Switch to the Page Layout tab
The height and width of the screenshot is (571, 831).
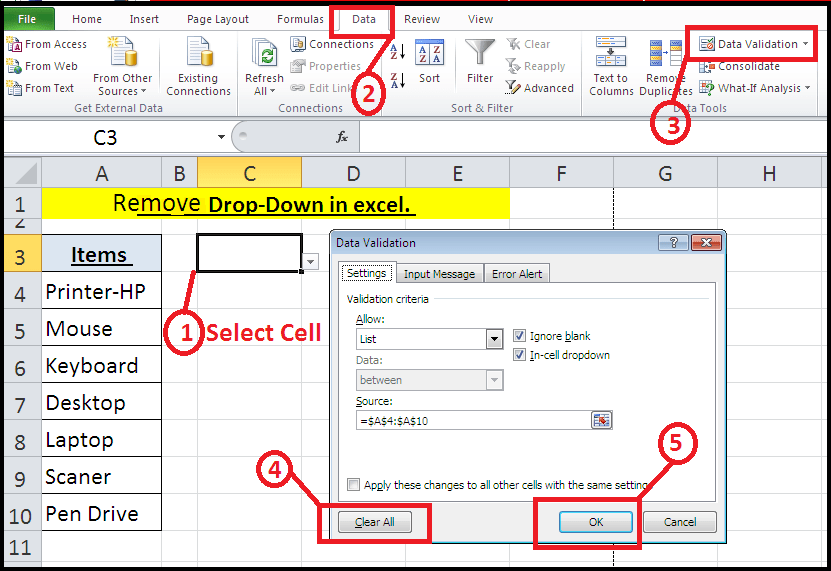218,19
